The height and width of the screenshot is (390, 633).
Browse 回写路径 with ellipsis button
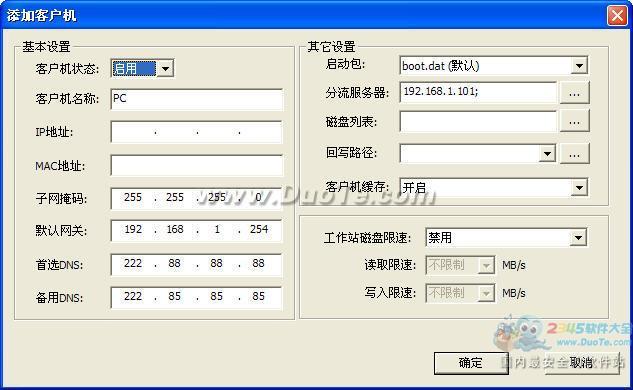(x=574, y=153)
